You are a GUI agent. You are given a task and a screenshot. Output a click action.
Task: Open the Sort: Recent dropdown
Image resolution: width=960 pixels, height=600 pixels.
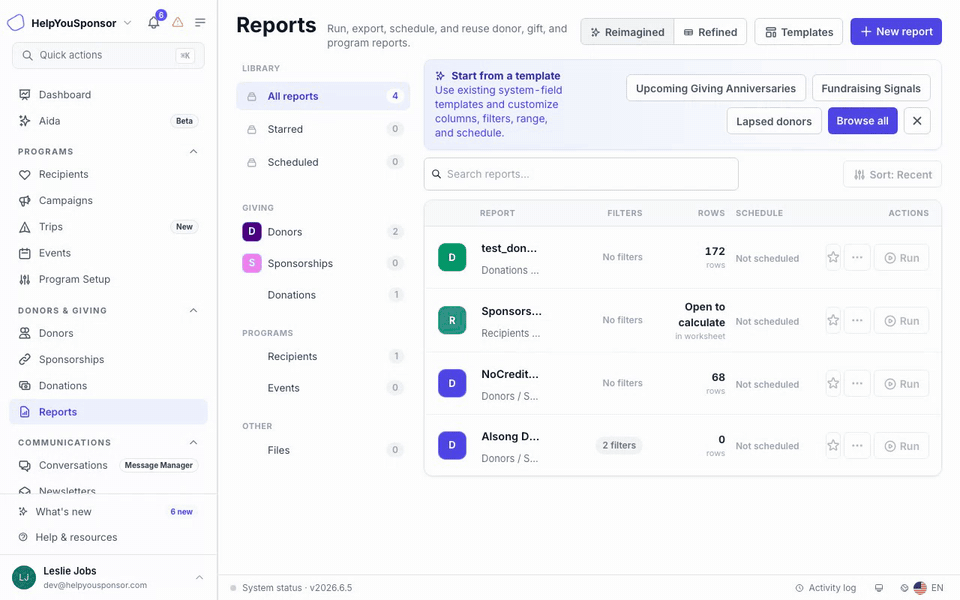click(892, 174)
